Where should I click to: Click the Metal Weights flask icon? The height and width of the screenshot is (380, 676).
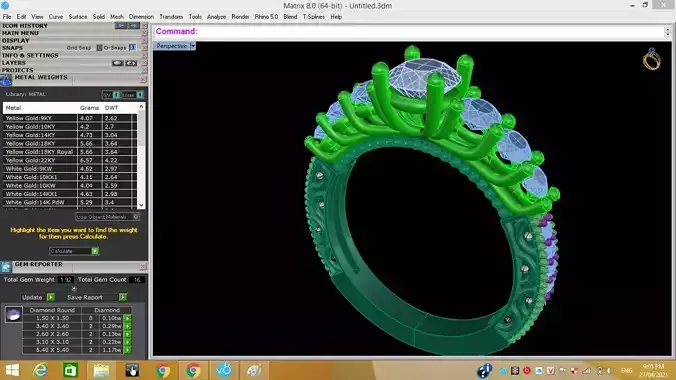pyautogui.click(x=6, y=80)
